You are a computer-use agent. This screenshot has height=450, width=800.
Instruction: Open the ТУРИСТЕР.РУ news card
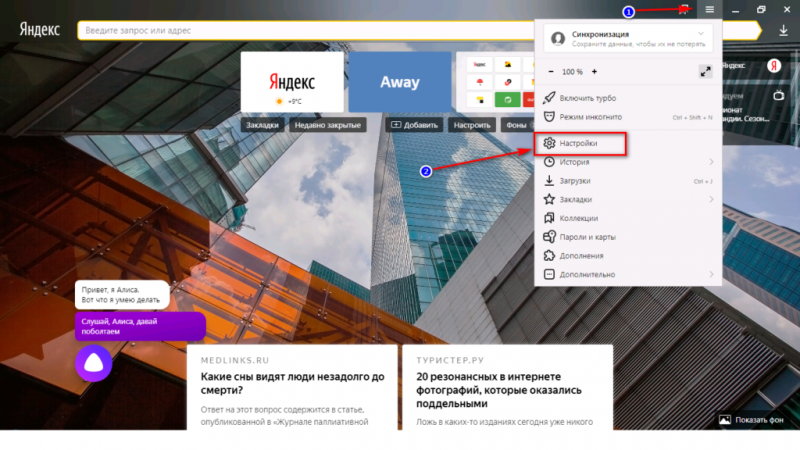tap(508, 388)
